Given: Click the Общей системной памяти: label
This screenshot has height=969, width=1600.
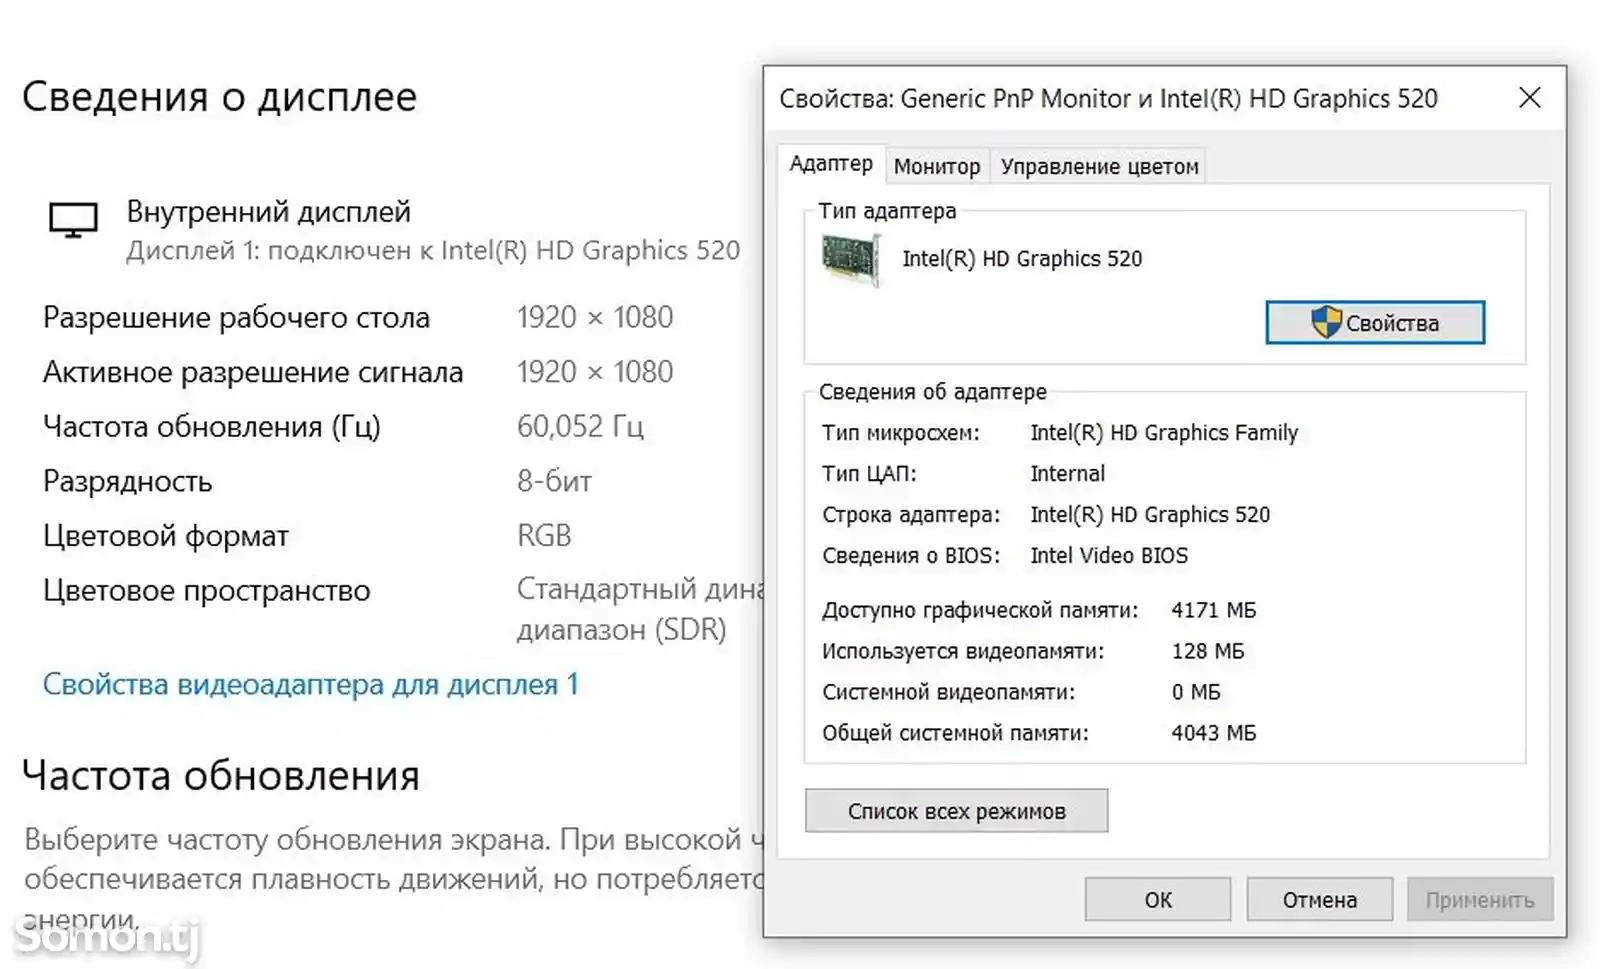Looking at the screenshot, I should pos(955,733).
